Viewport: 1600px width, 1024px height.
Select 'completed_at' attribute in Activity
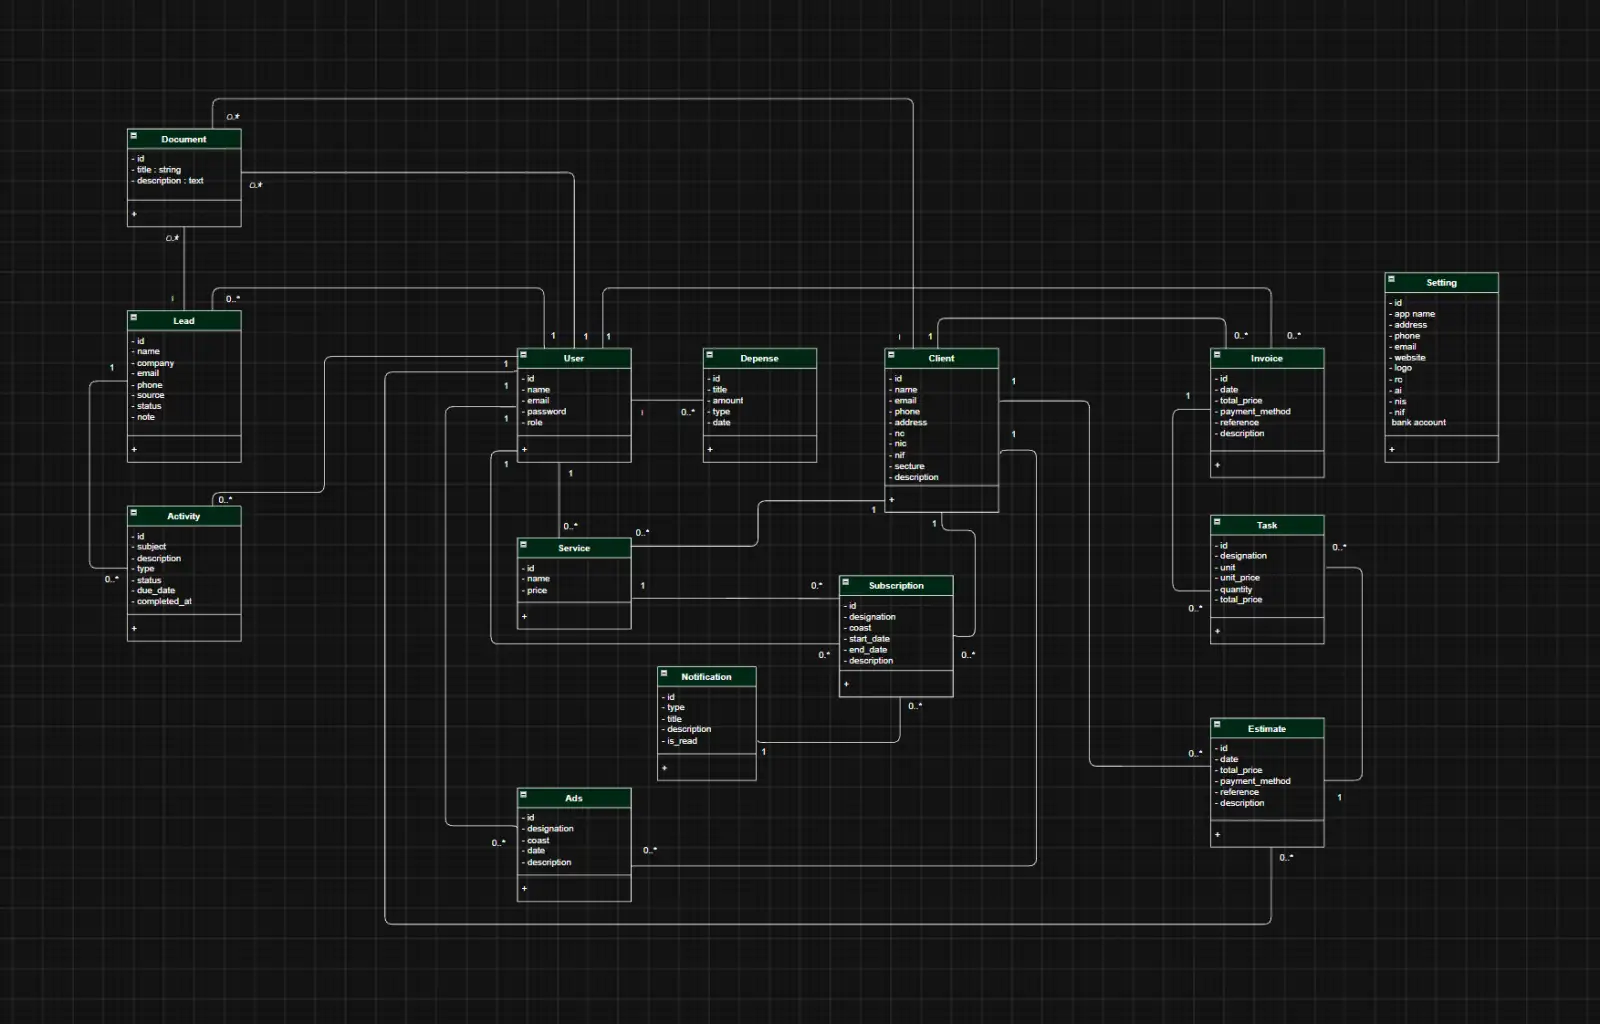click(164, 601)
